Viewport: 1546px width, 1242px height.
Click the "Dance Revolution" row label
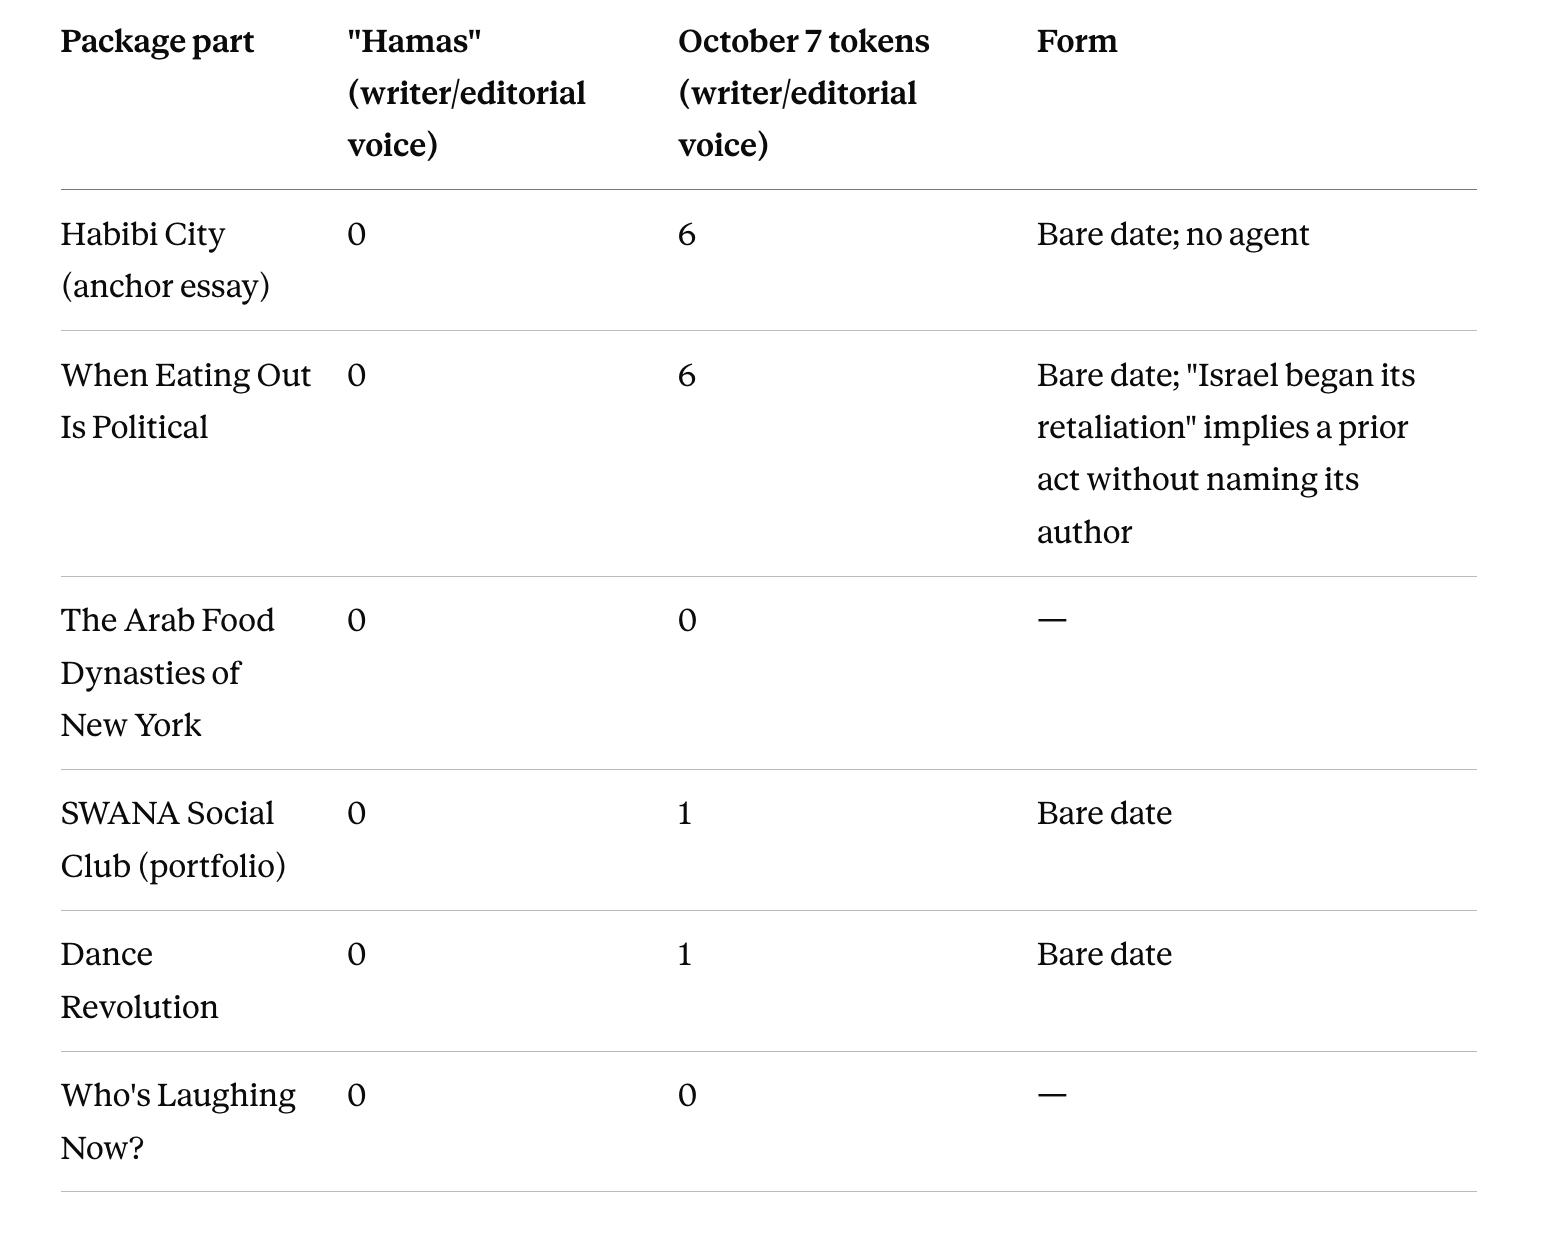pyautogui.click(x=139, y=980)
